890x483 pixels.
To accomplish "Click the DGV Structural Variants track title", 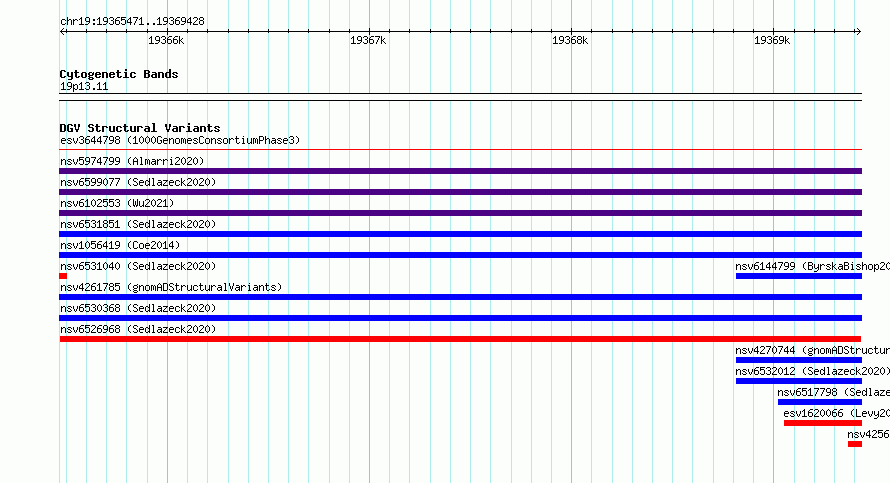I will coord(140,128).
